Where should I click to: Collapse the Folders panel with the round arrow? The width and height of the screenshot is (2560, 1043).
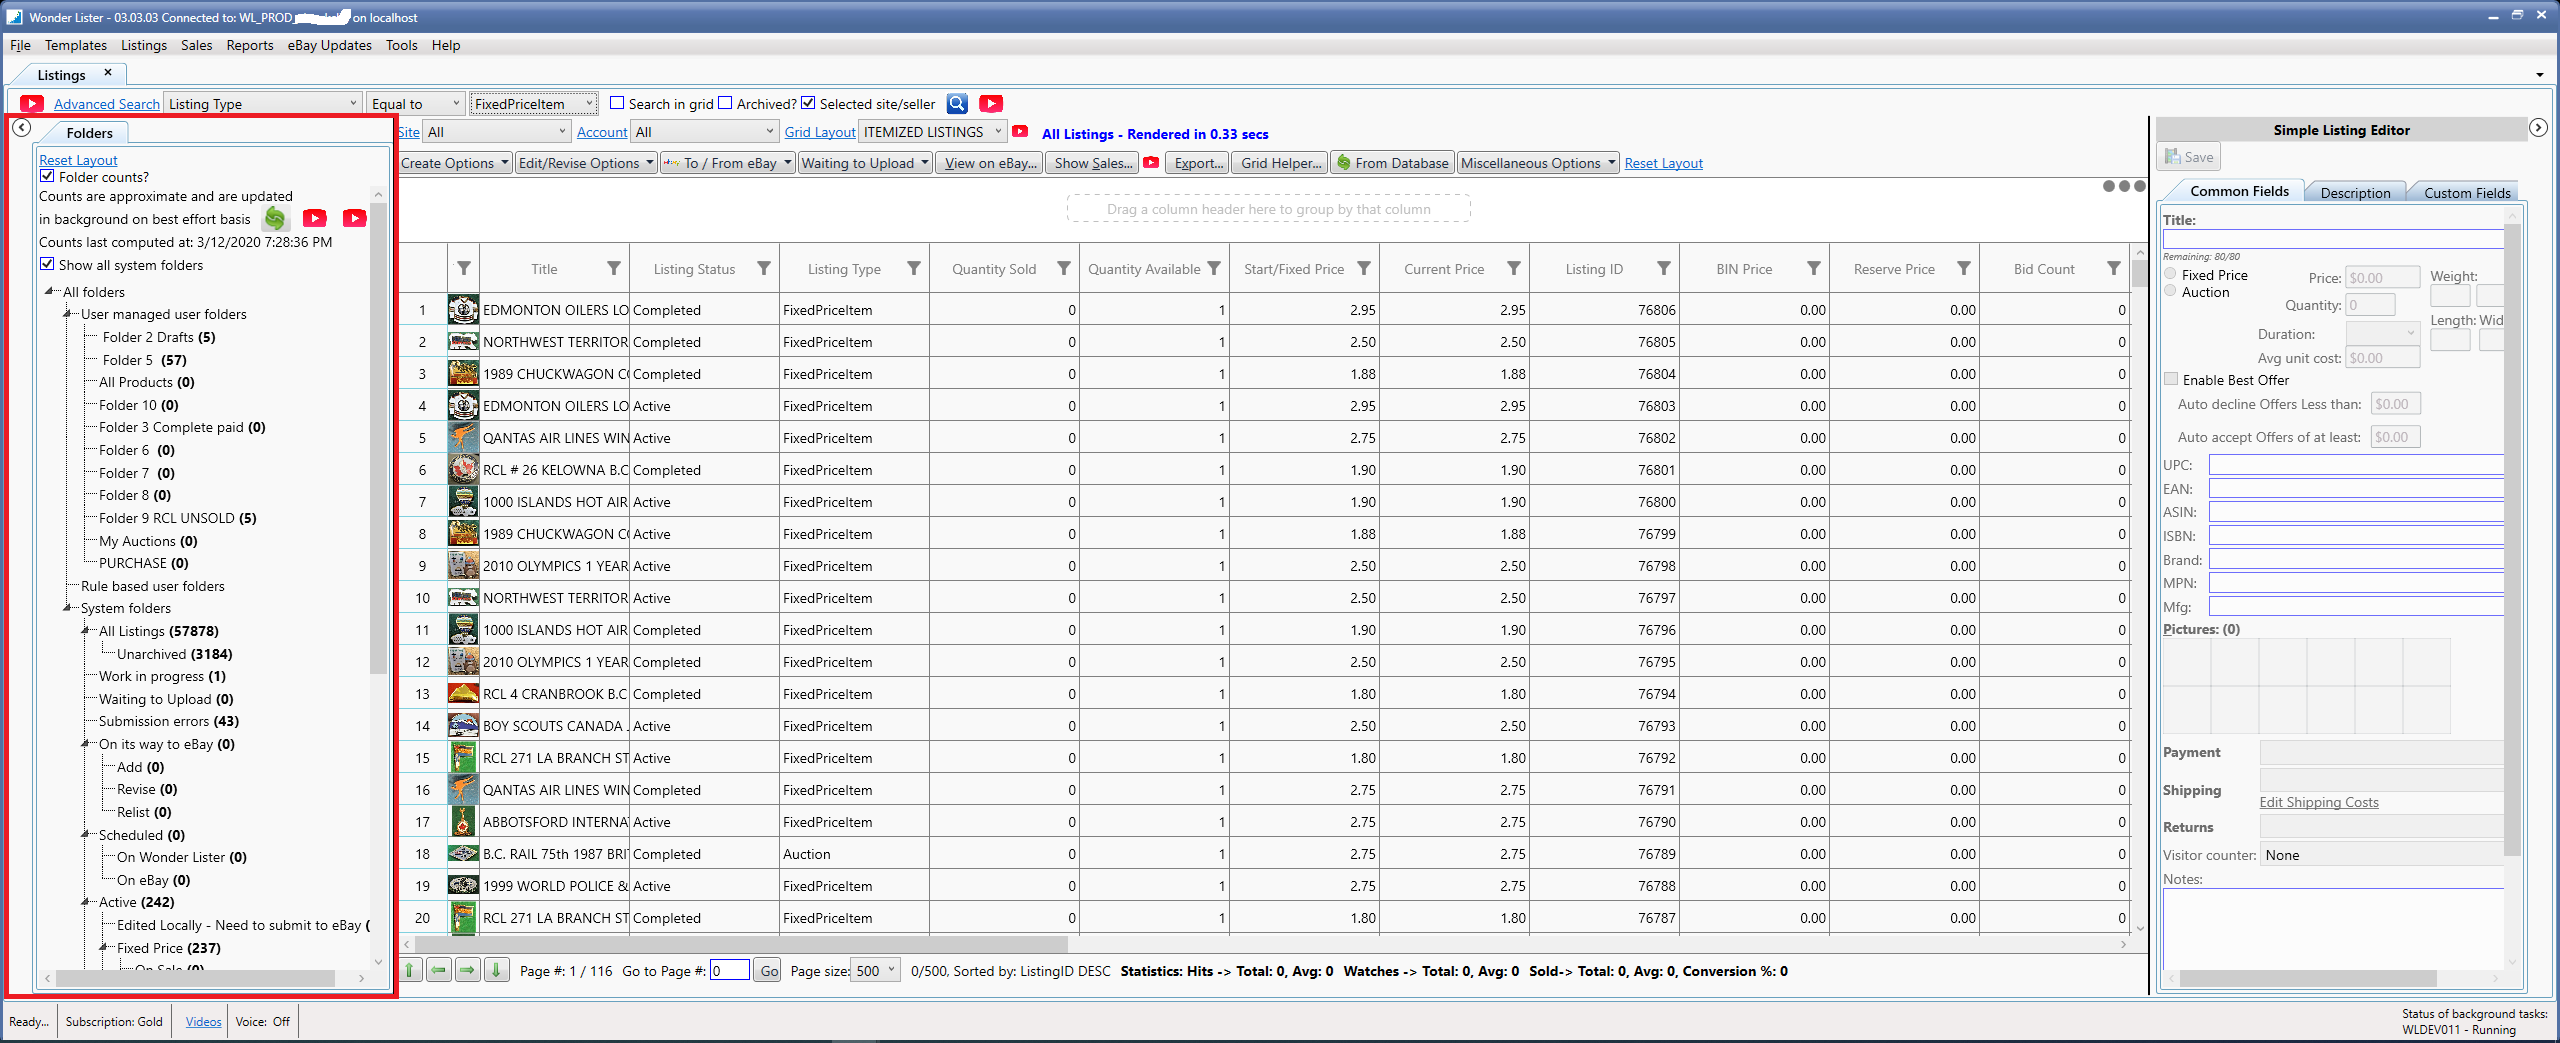(x=21, y=128)
